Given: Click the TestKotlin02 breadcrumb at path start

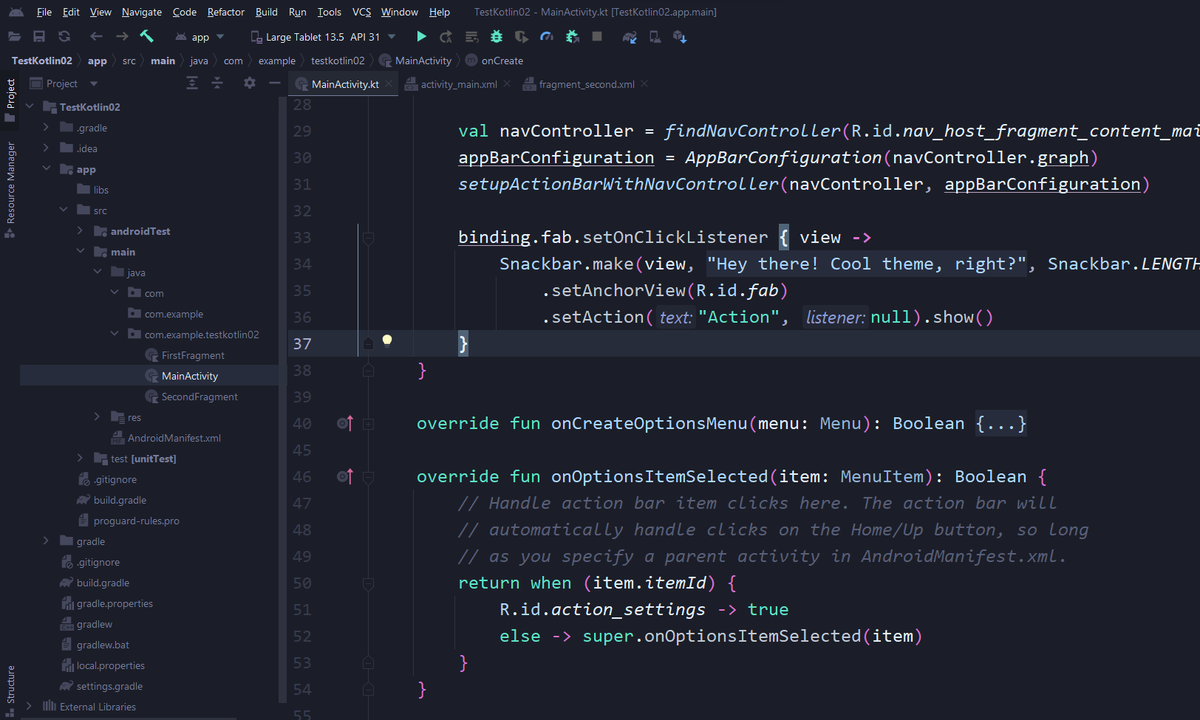Looking at the screenshot, I should click(x=41, y=61).
